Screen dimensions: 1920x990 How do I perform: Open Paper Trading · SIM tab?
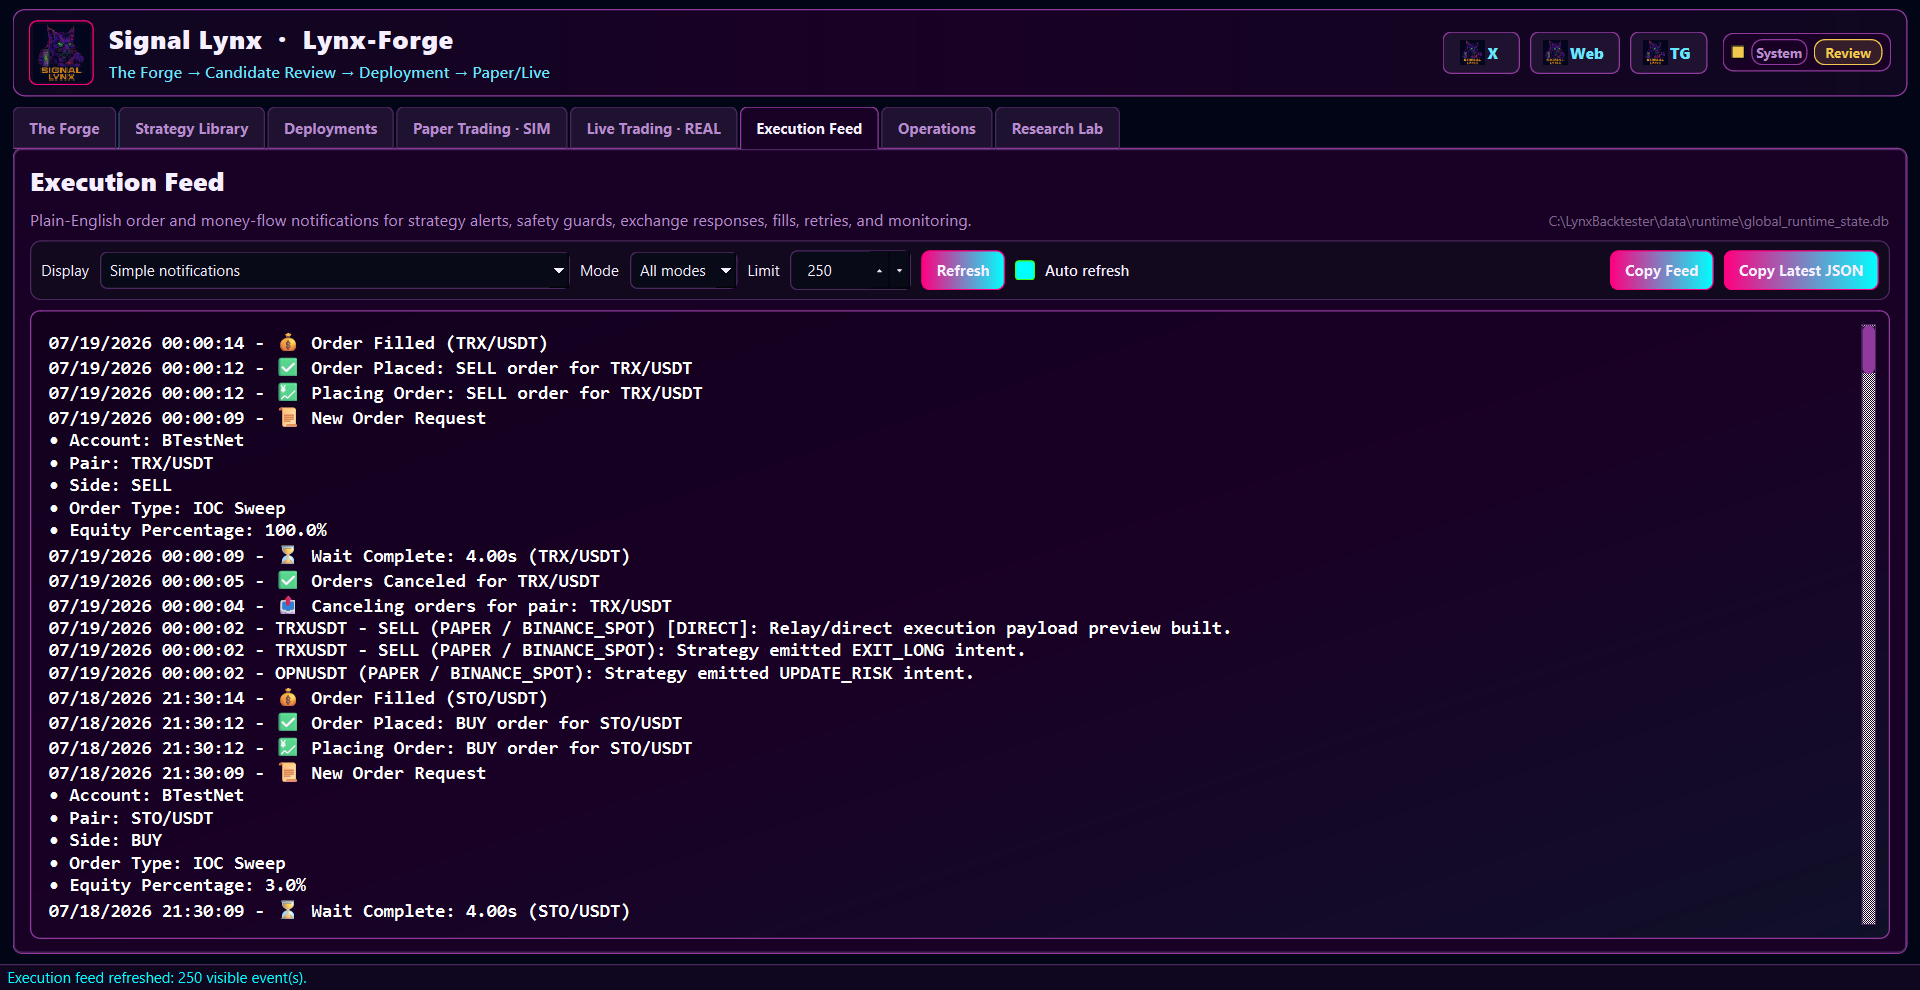point(481,129)
